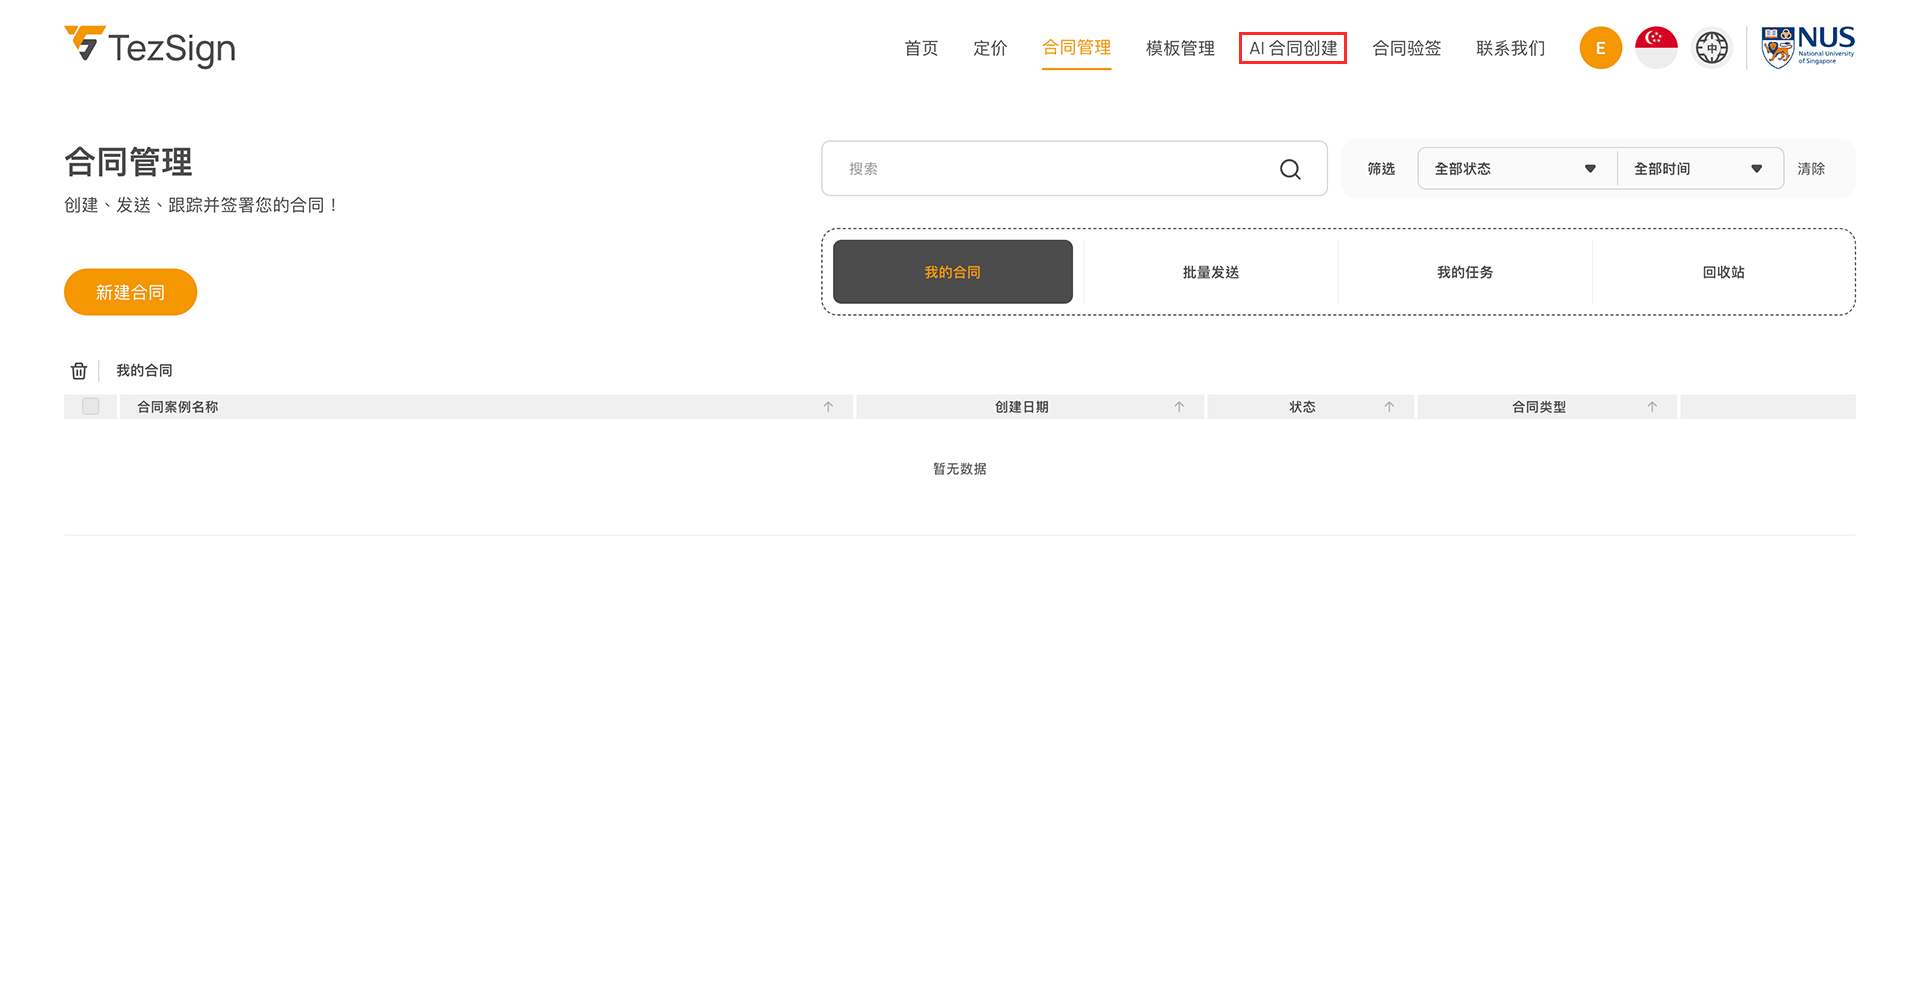Toggle the select-all checkbox in table header

pyautogui.click(x=91, y=407)
